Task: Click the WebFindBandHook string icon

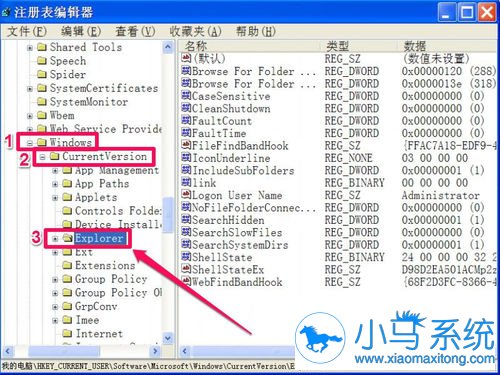Action: (x=186, y=282)
